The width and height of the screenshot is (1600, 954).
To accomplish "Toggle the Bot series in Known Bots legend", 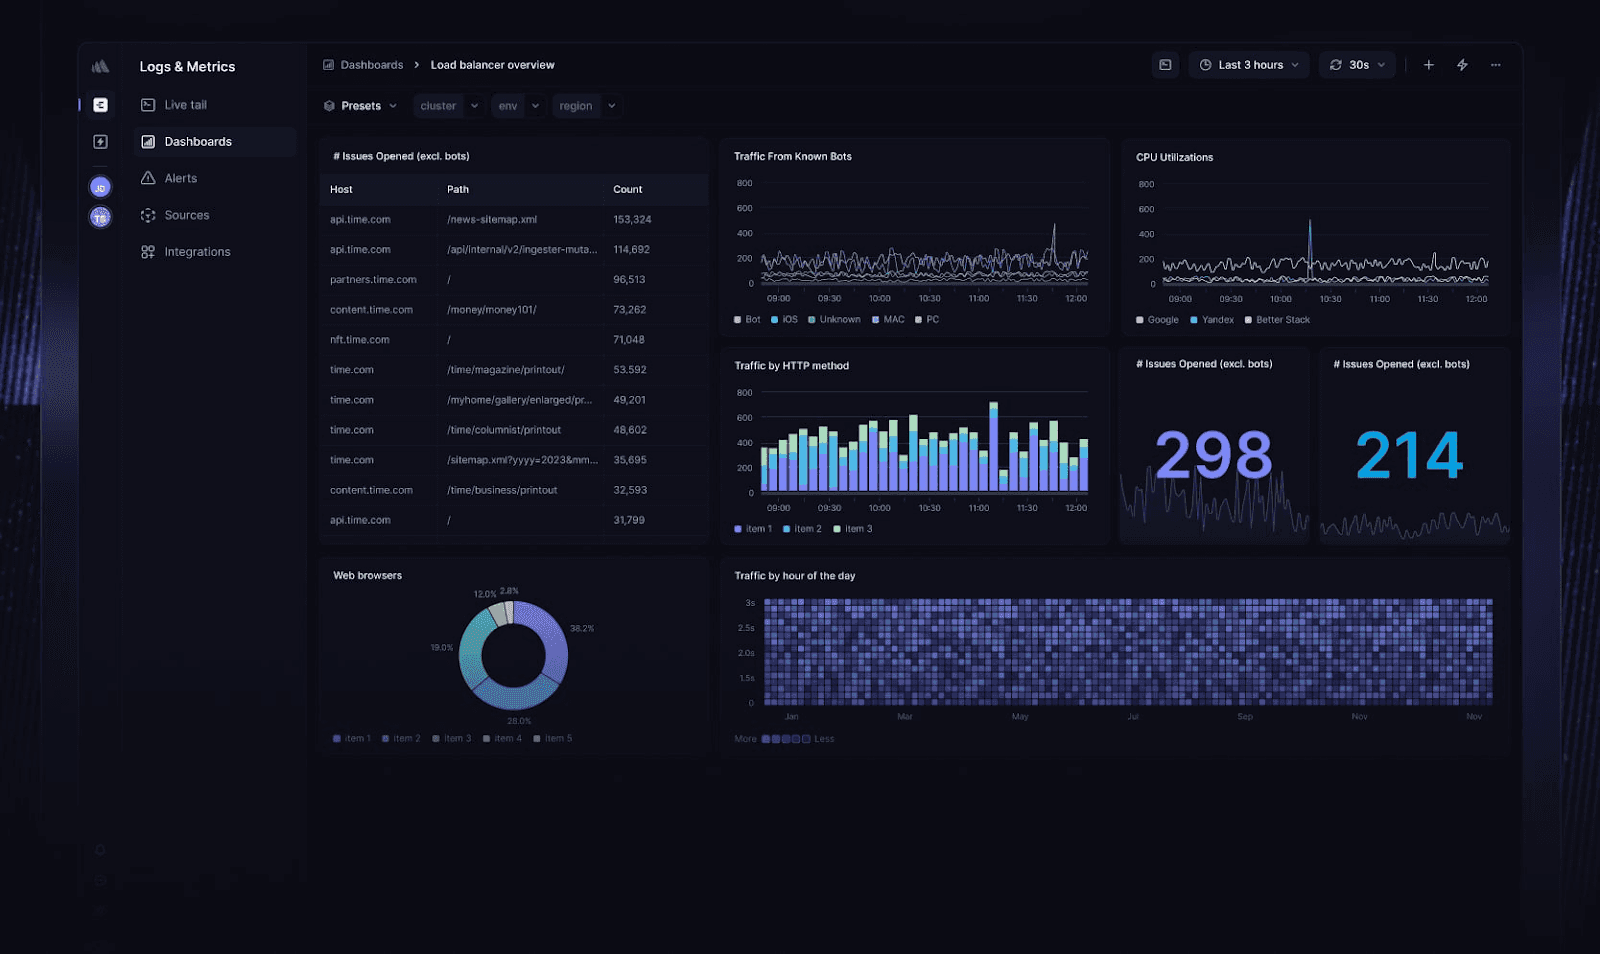I will pyautogui.click(x=747, y=320).
